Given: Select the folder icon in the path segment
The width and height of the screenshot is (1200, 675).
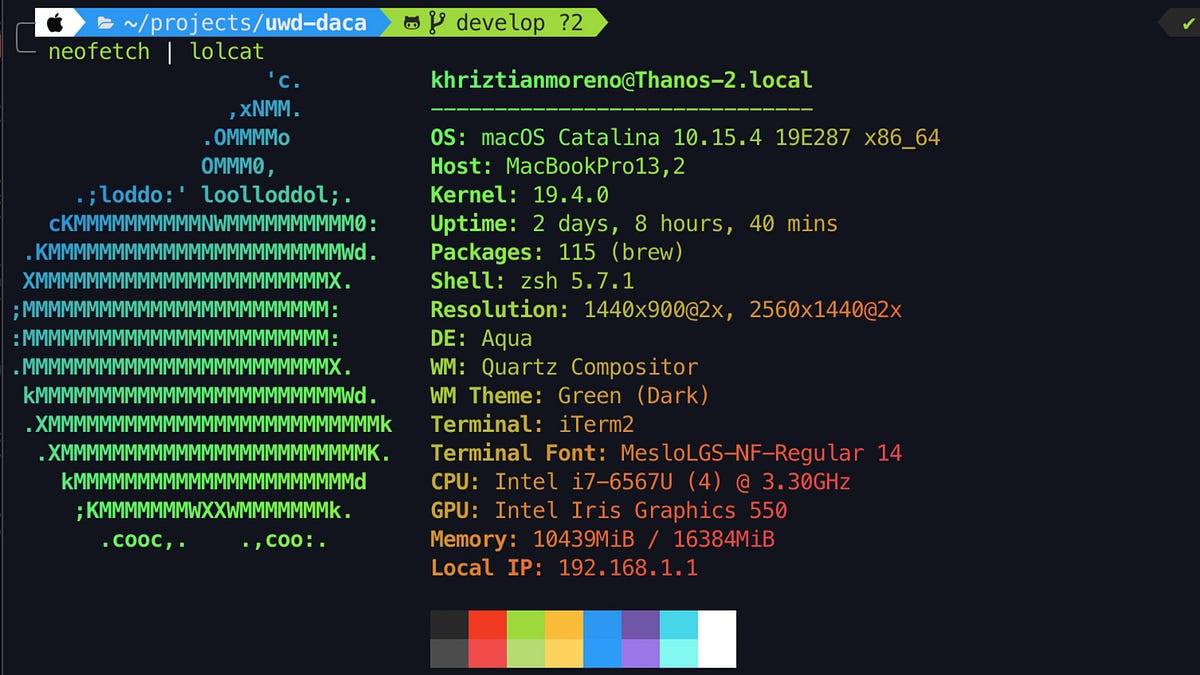Looking at the screenshot, I should coord(104,22).
